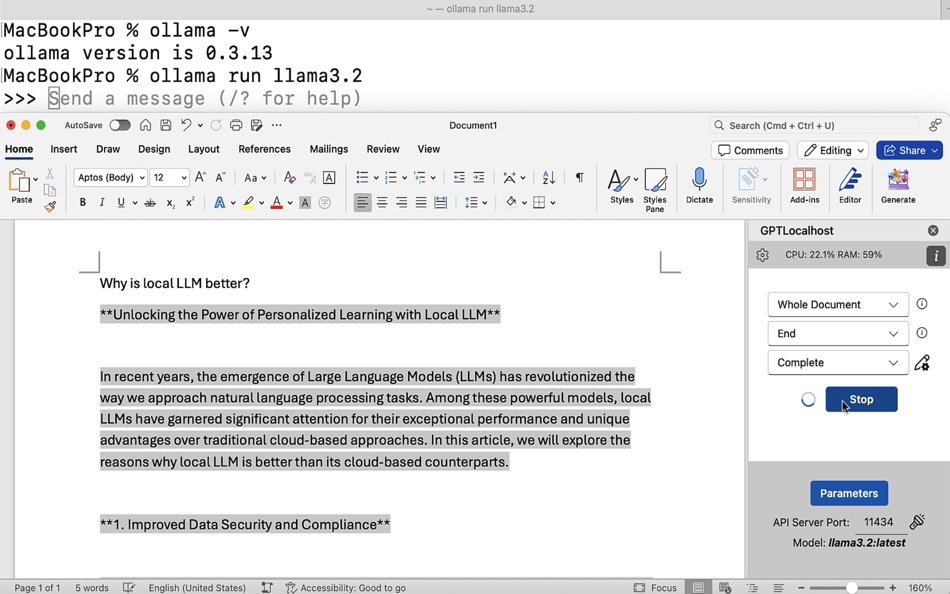This screenshot has width=950, height=594.
Task: Open the Whole Document dropdown in GPTLocalhost
Action: (838, 304)
